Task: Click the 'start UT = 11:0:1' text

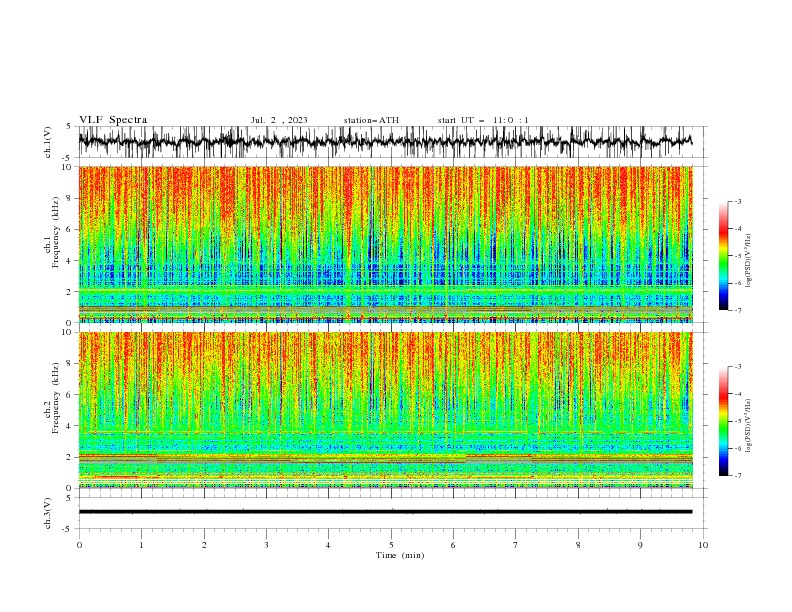Action: pyautogui.click(x=483, y=120)
